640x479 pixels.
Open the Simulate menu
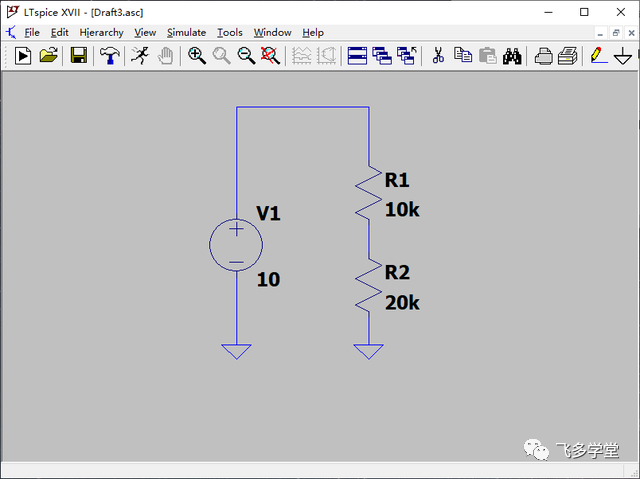pos(187,32)
